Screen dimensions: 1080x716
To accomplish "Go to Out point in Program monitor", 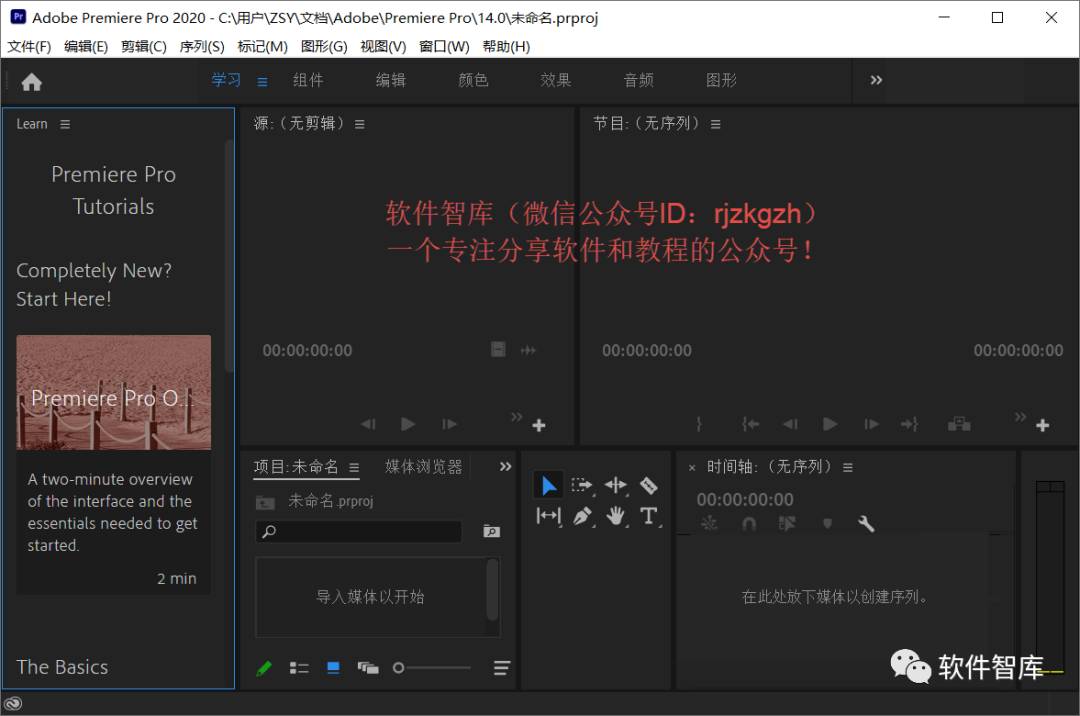I will [909, 424].
